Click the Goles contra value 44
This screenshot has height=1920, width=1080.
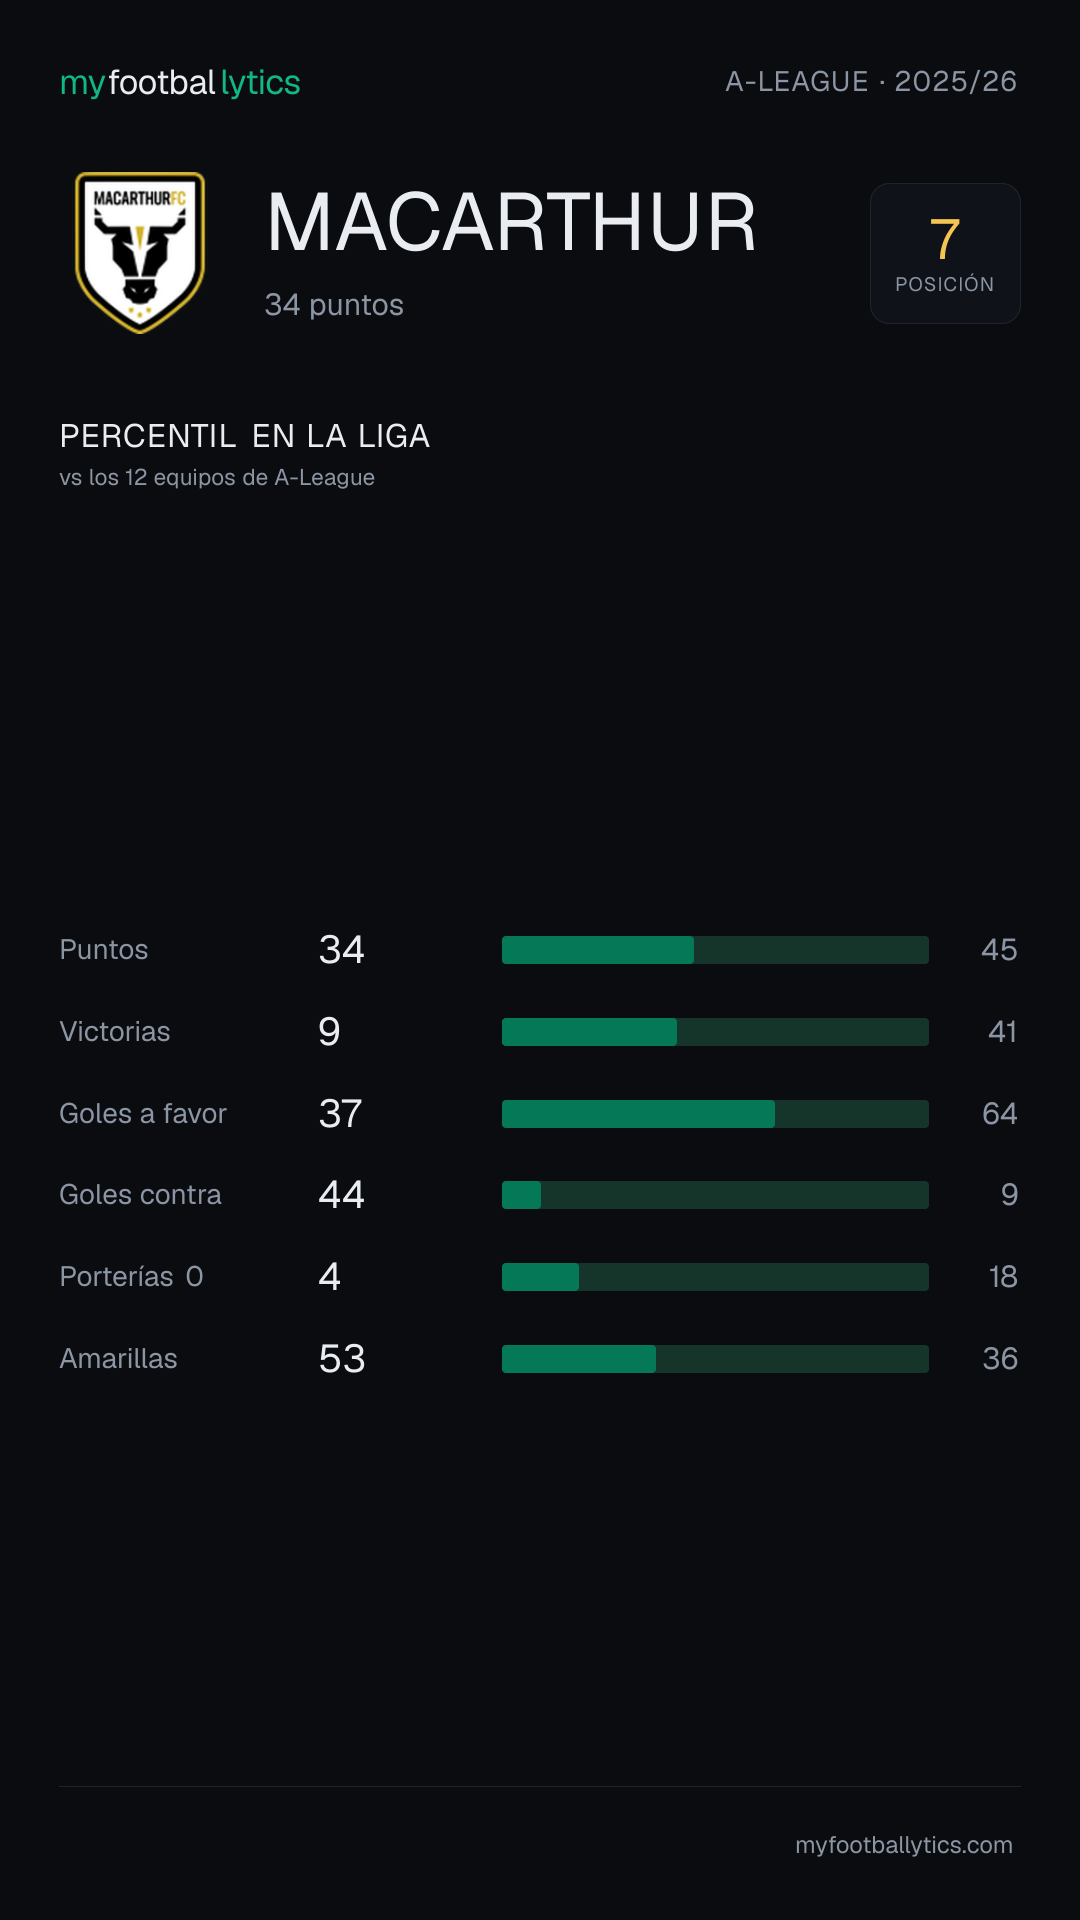click(341, 1195)
